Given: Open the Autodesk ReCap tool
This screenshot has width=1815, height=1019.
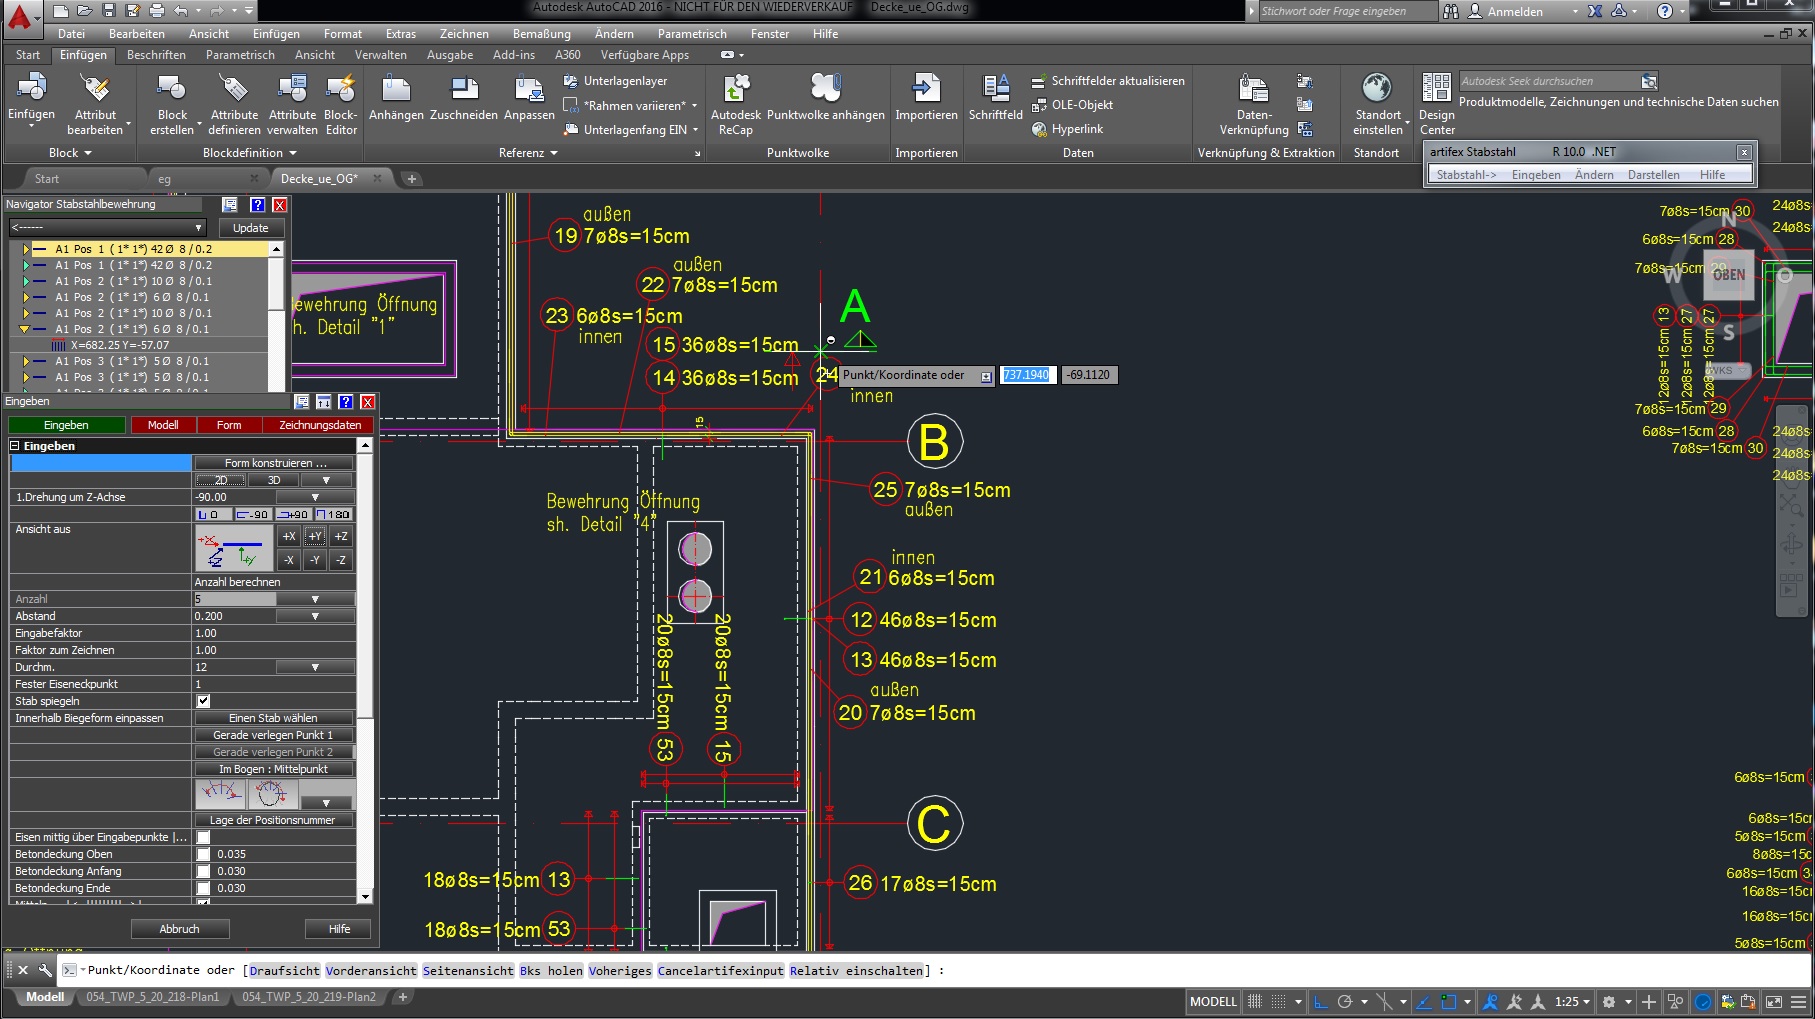Looking at the screenshot, I should click(x=735, y=103).
